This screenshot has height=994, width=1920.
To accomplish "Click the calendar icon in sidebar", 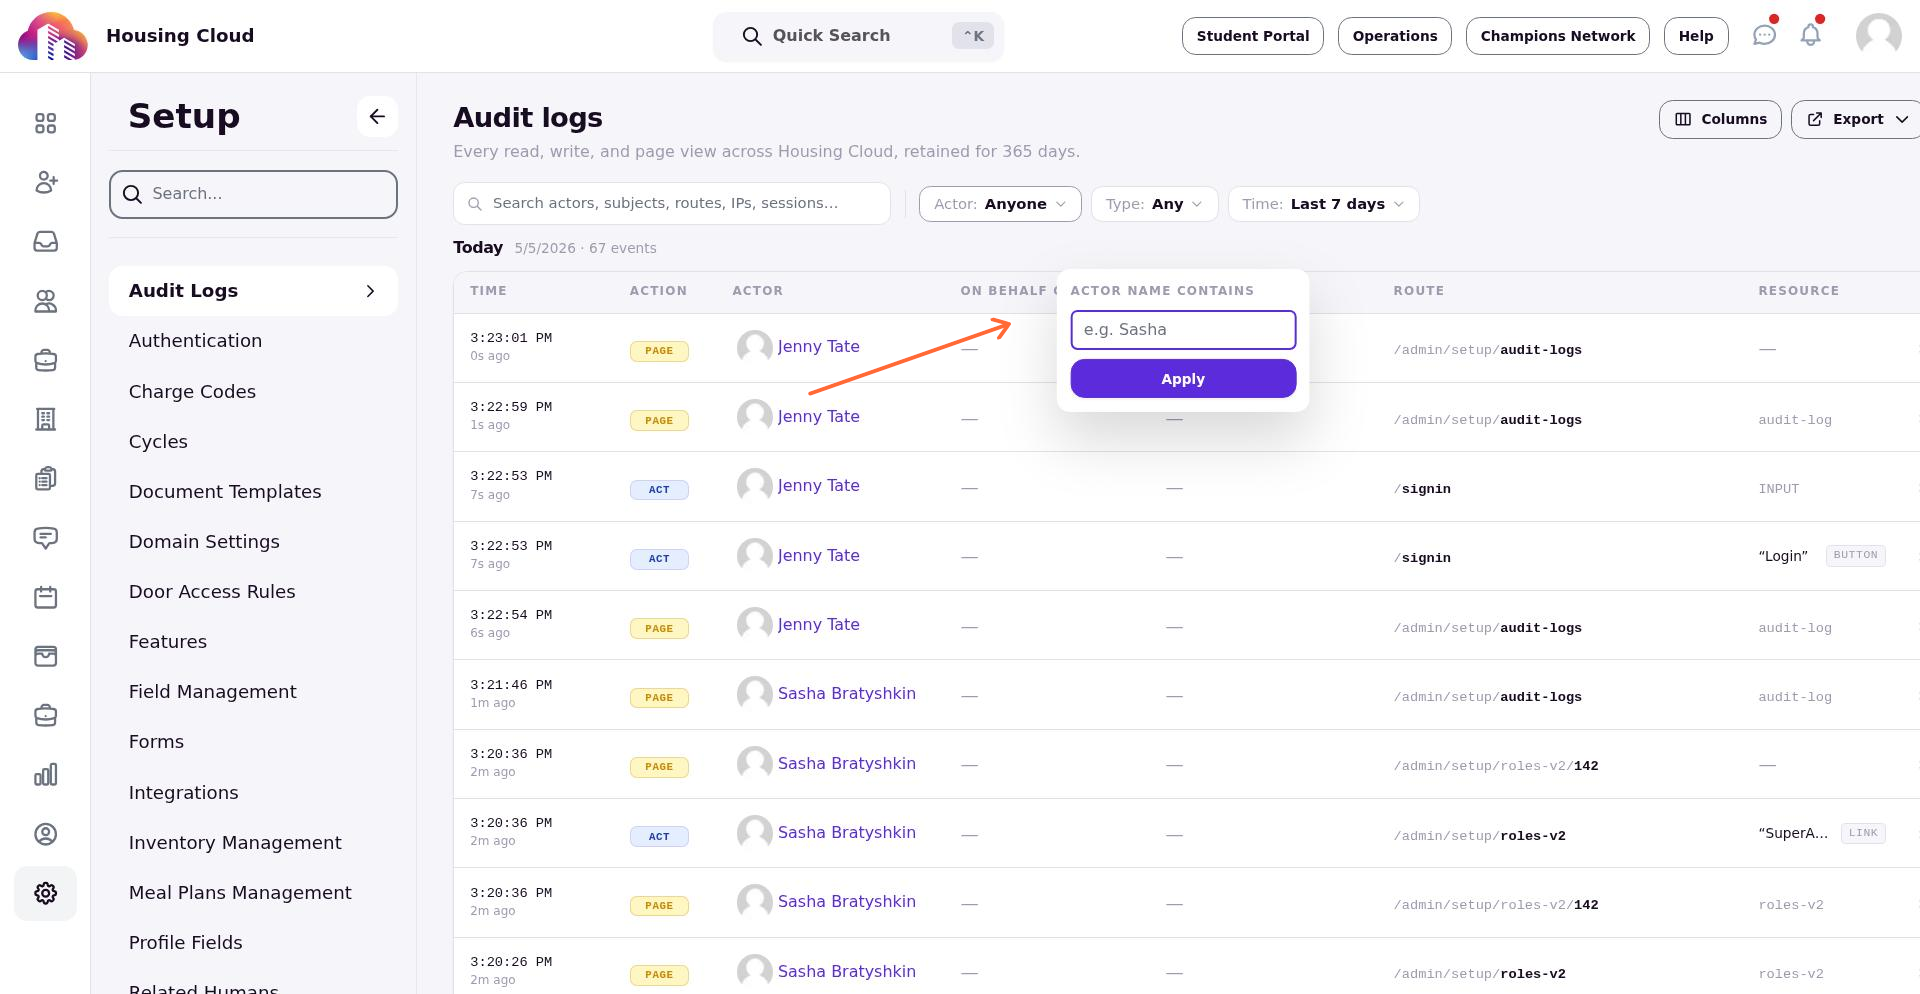I will [x=45, y=597].
